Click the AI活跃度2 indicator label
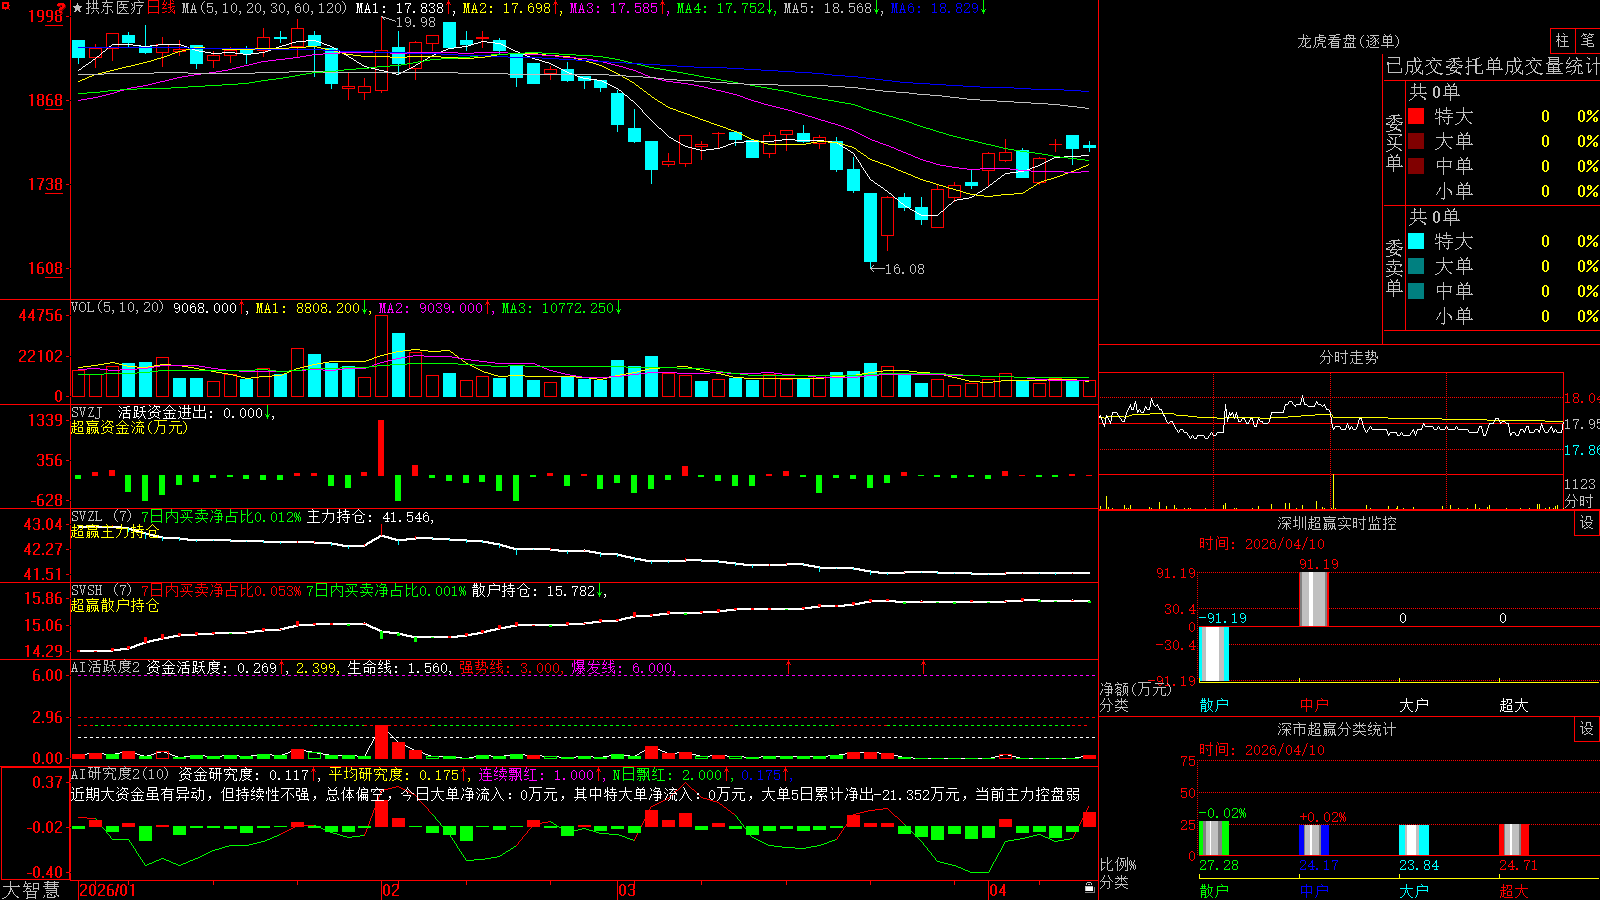1600x900 pixels. [x=106, y=667]
